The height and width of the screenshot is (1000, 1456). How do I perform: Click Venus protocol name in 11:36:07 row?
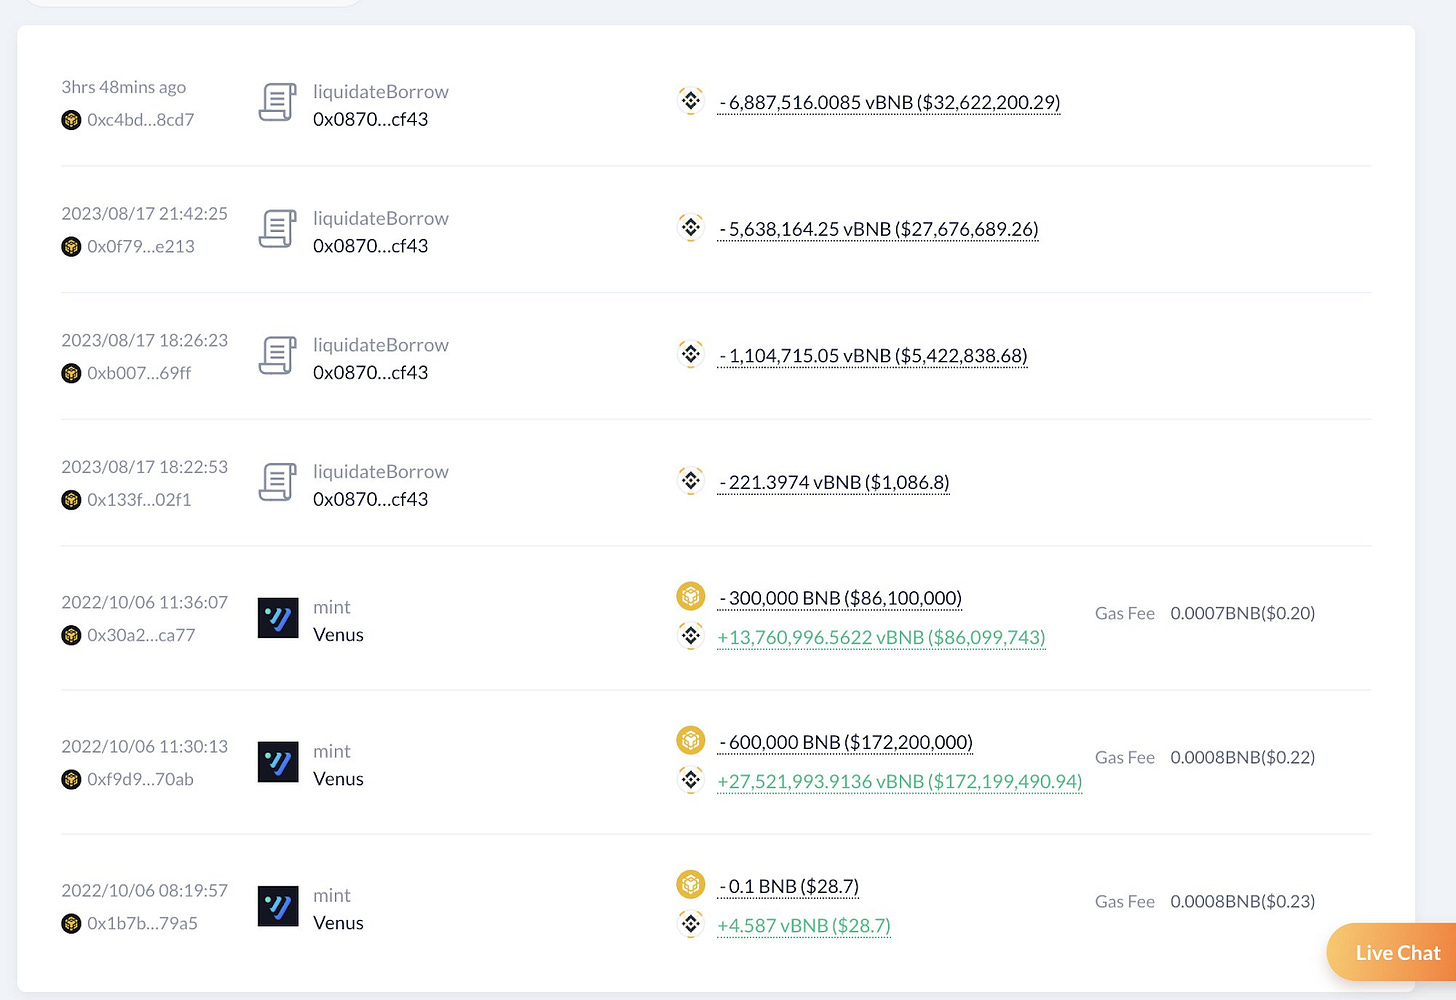click(338, 635)
